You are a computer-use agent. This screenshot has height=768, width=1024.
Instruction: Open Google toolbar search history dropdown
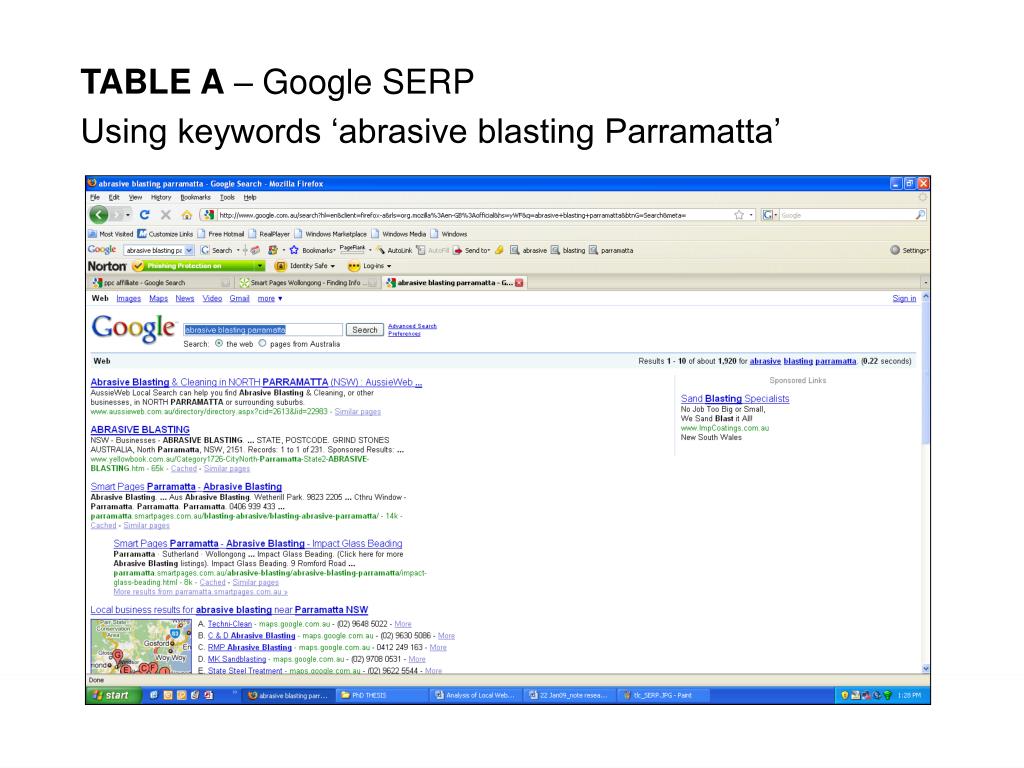(x=189, y=250)
